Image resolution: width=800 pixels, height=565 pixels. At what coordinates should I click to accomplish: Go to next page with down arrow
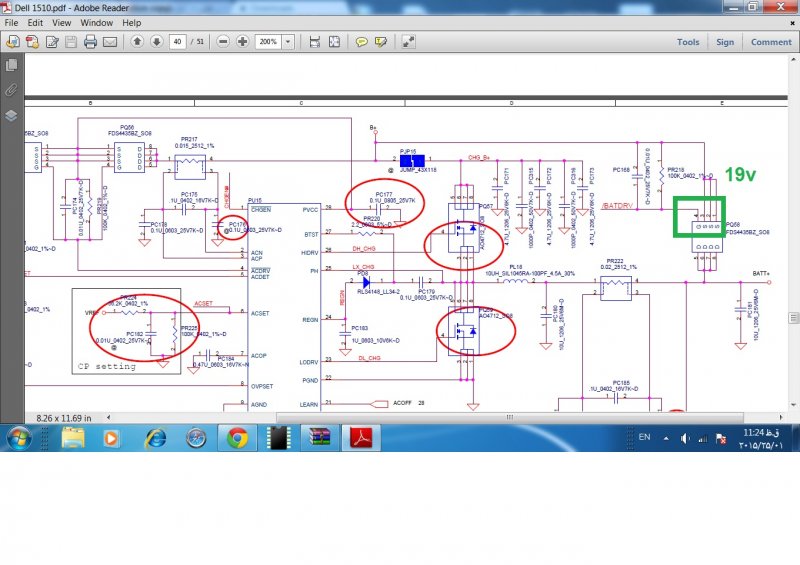157,41
